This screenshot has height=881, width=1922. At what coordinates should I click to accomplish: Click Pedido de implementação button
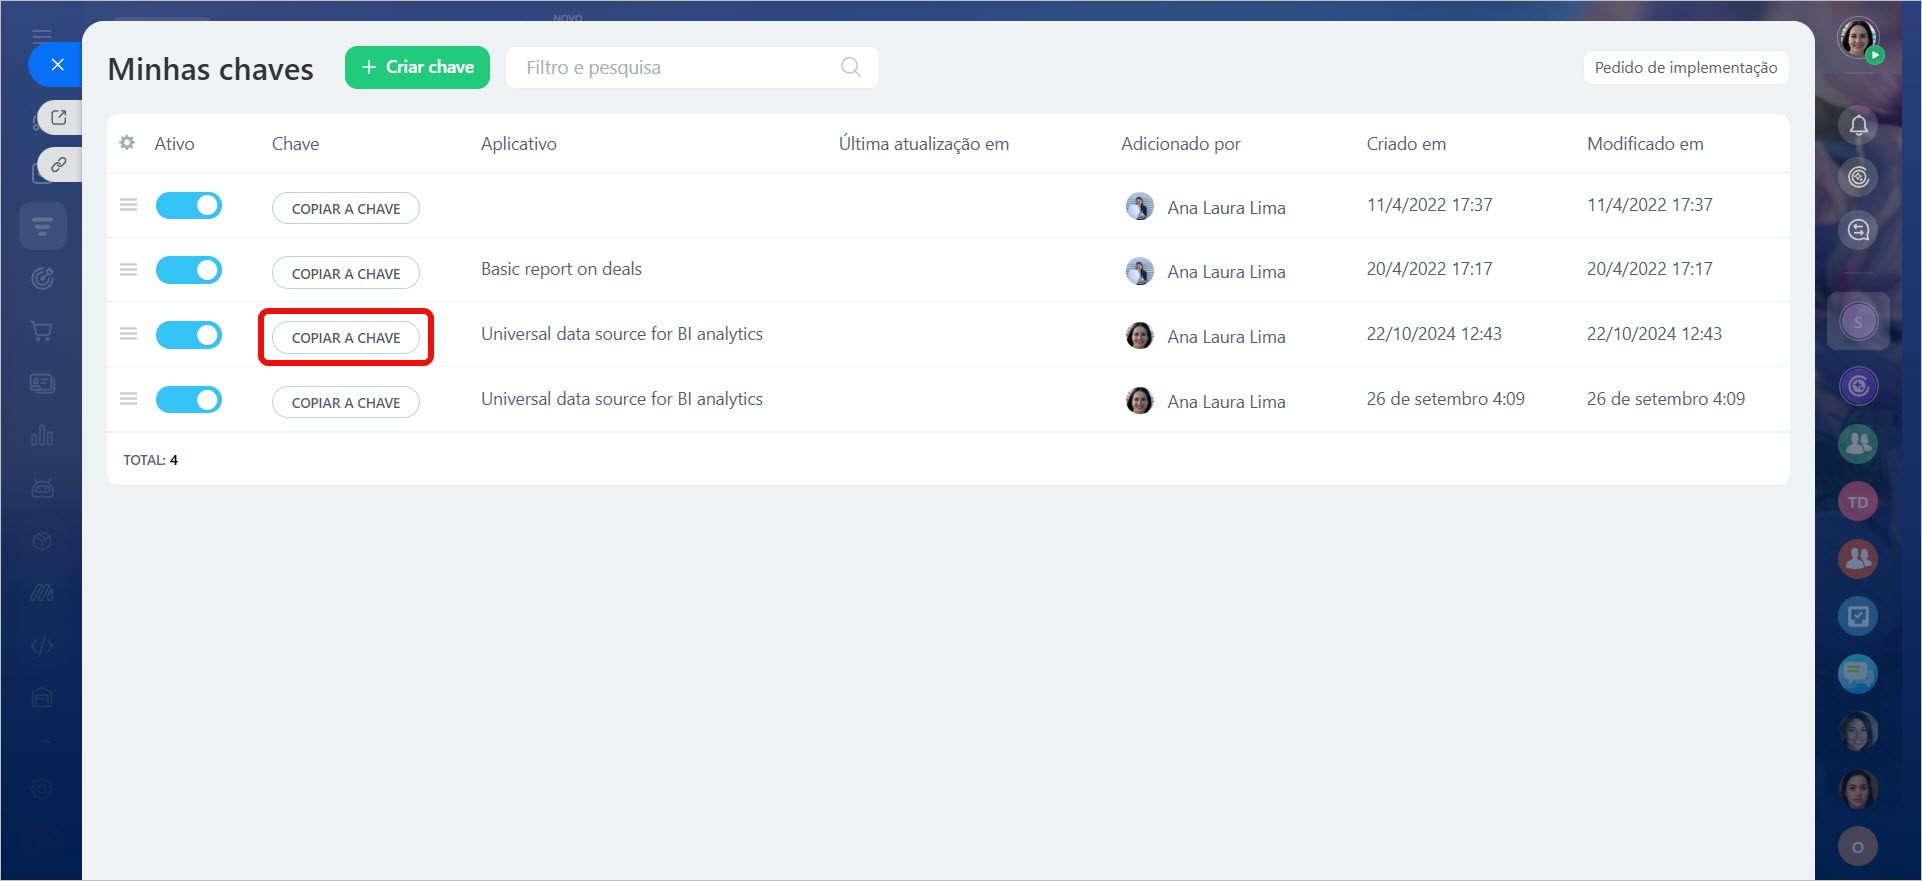coord(1685,68)
